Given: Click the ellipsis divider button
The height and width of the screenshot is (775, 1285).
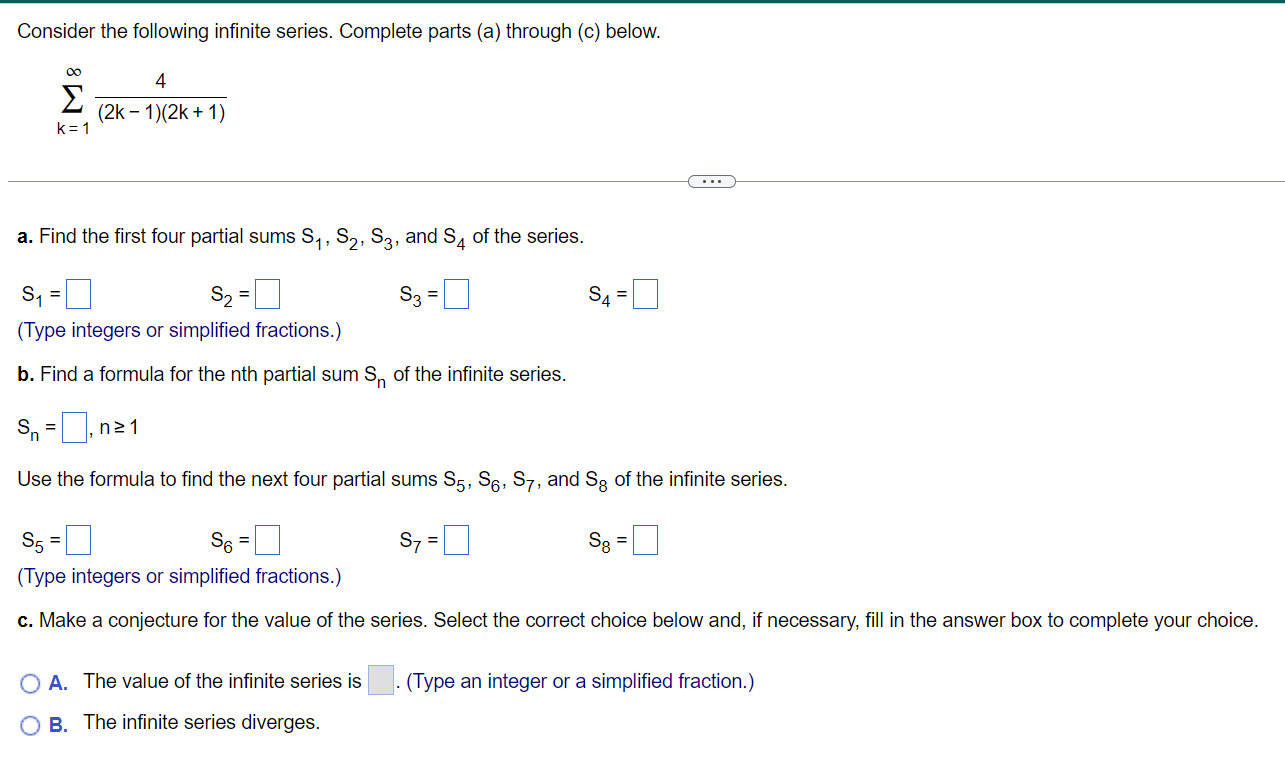Looking at the screenshot, I should [x=711, y=181].
